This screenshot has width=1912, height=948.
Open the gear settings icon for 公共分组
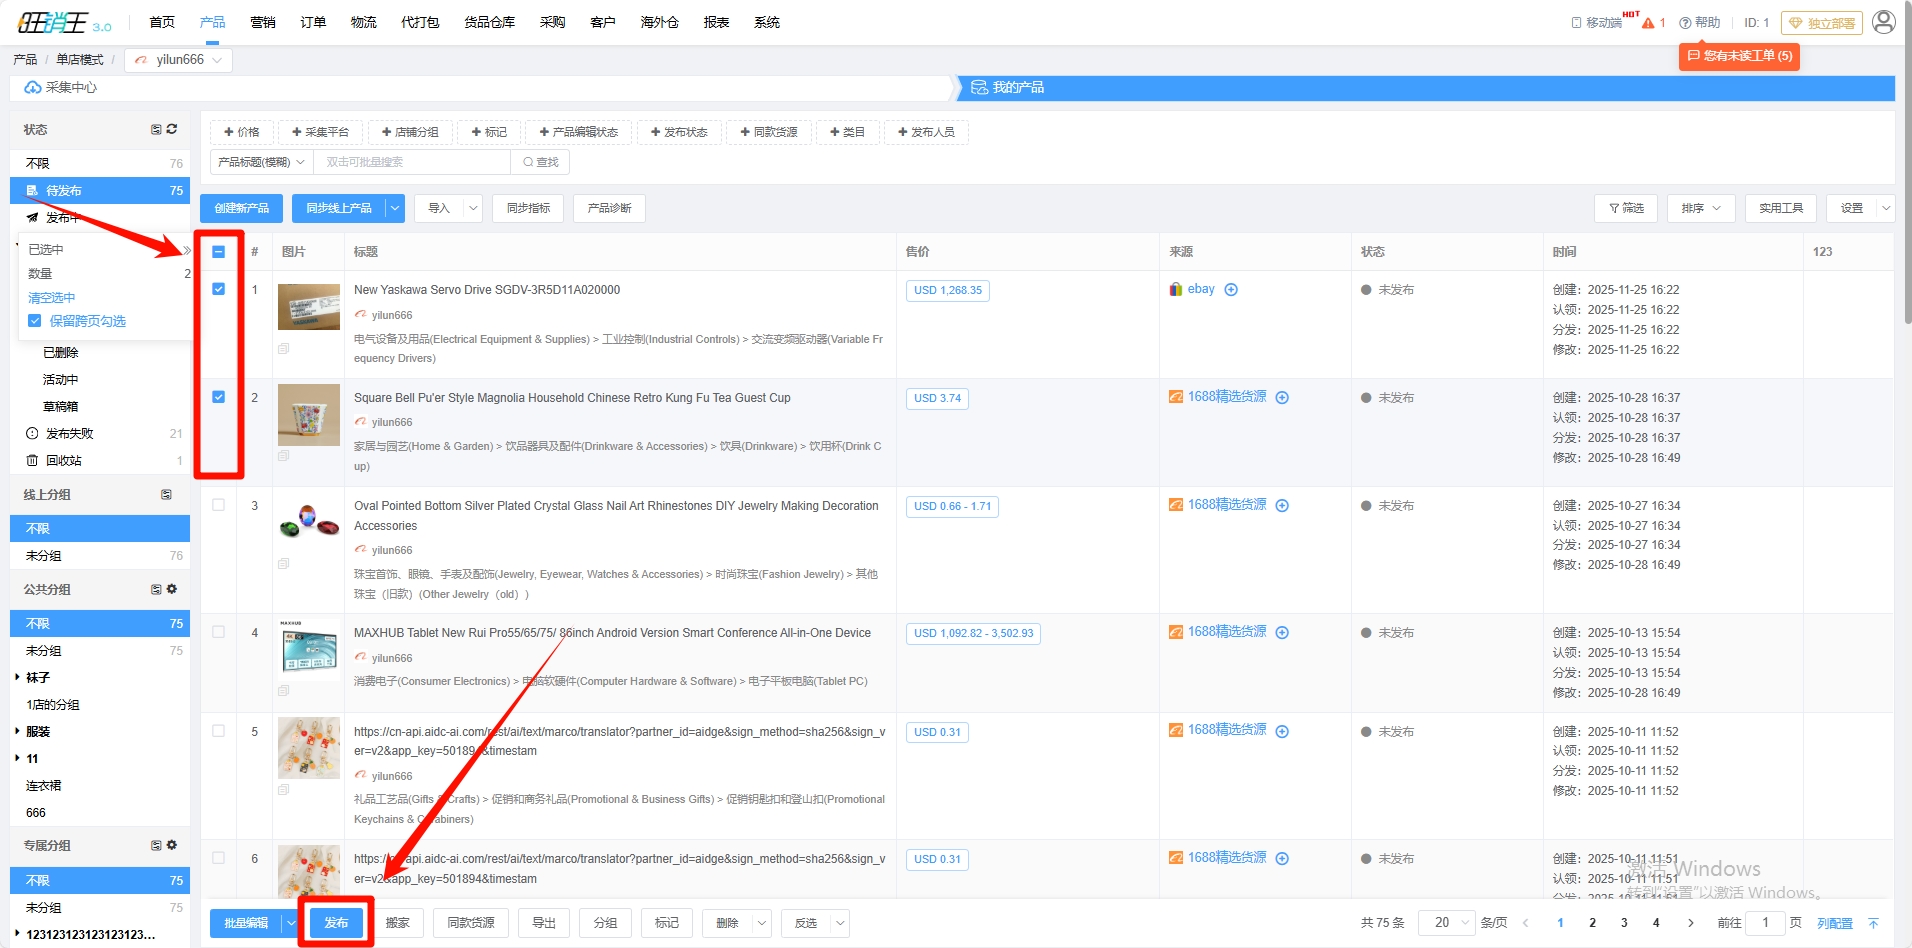tap(172, 589)
